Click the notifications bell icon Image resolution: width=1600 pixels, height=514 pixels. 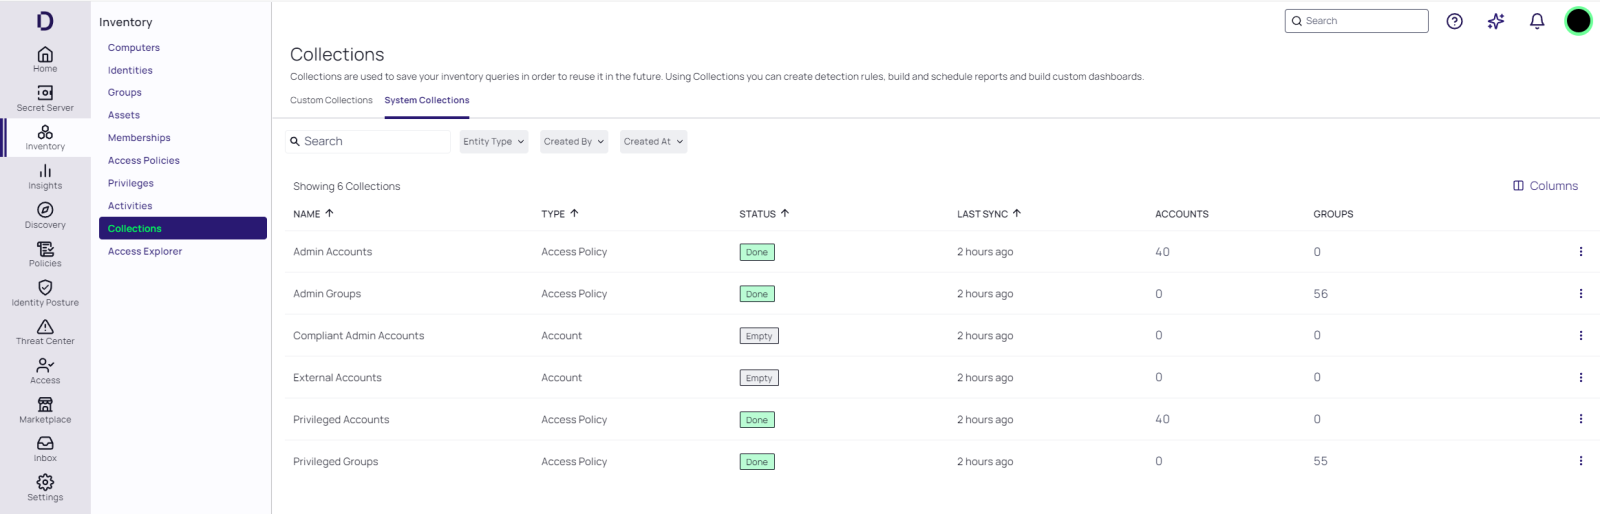(1537, 21)
